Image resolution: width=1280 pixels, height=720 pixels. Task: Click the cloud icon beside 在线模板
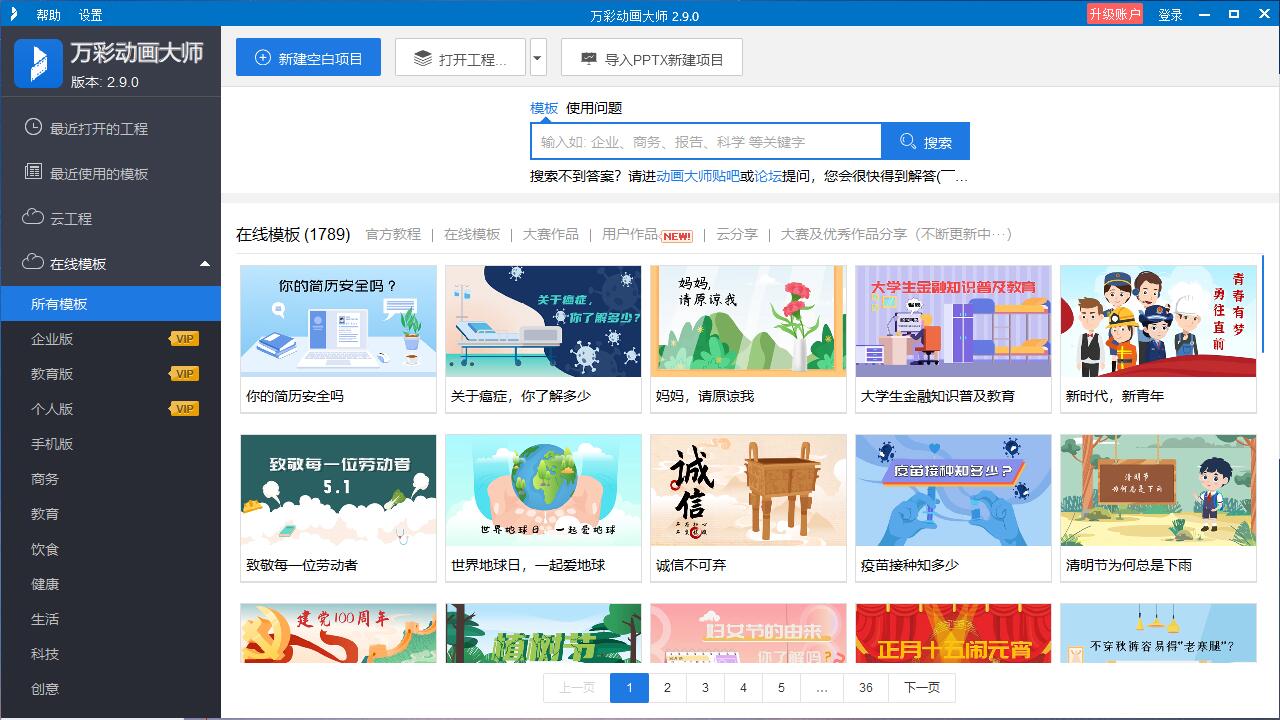[x=33, y=263]
